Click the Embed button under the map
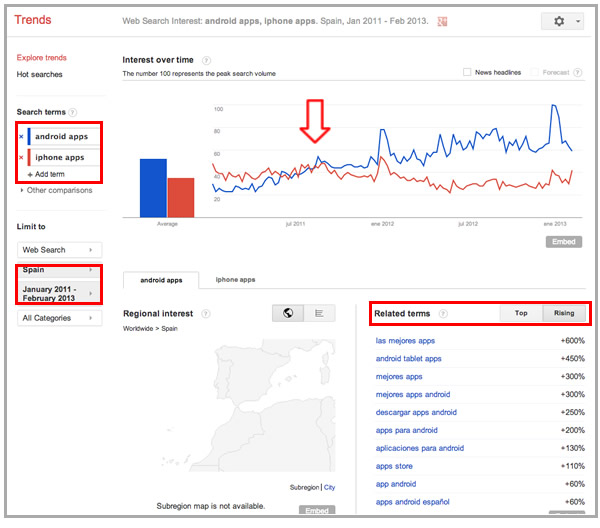Viewport: 600px width, 528px height. pos(317,510)
